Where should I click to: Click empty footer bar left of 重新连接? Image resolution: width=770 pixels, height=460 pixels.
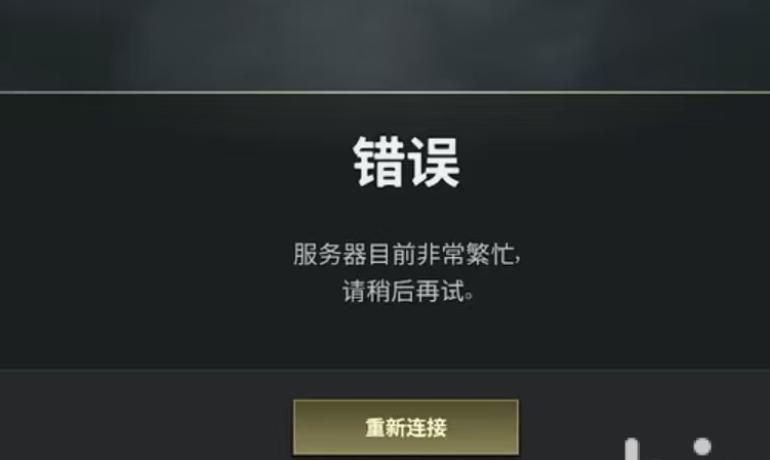(146, 415)
